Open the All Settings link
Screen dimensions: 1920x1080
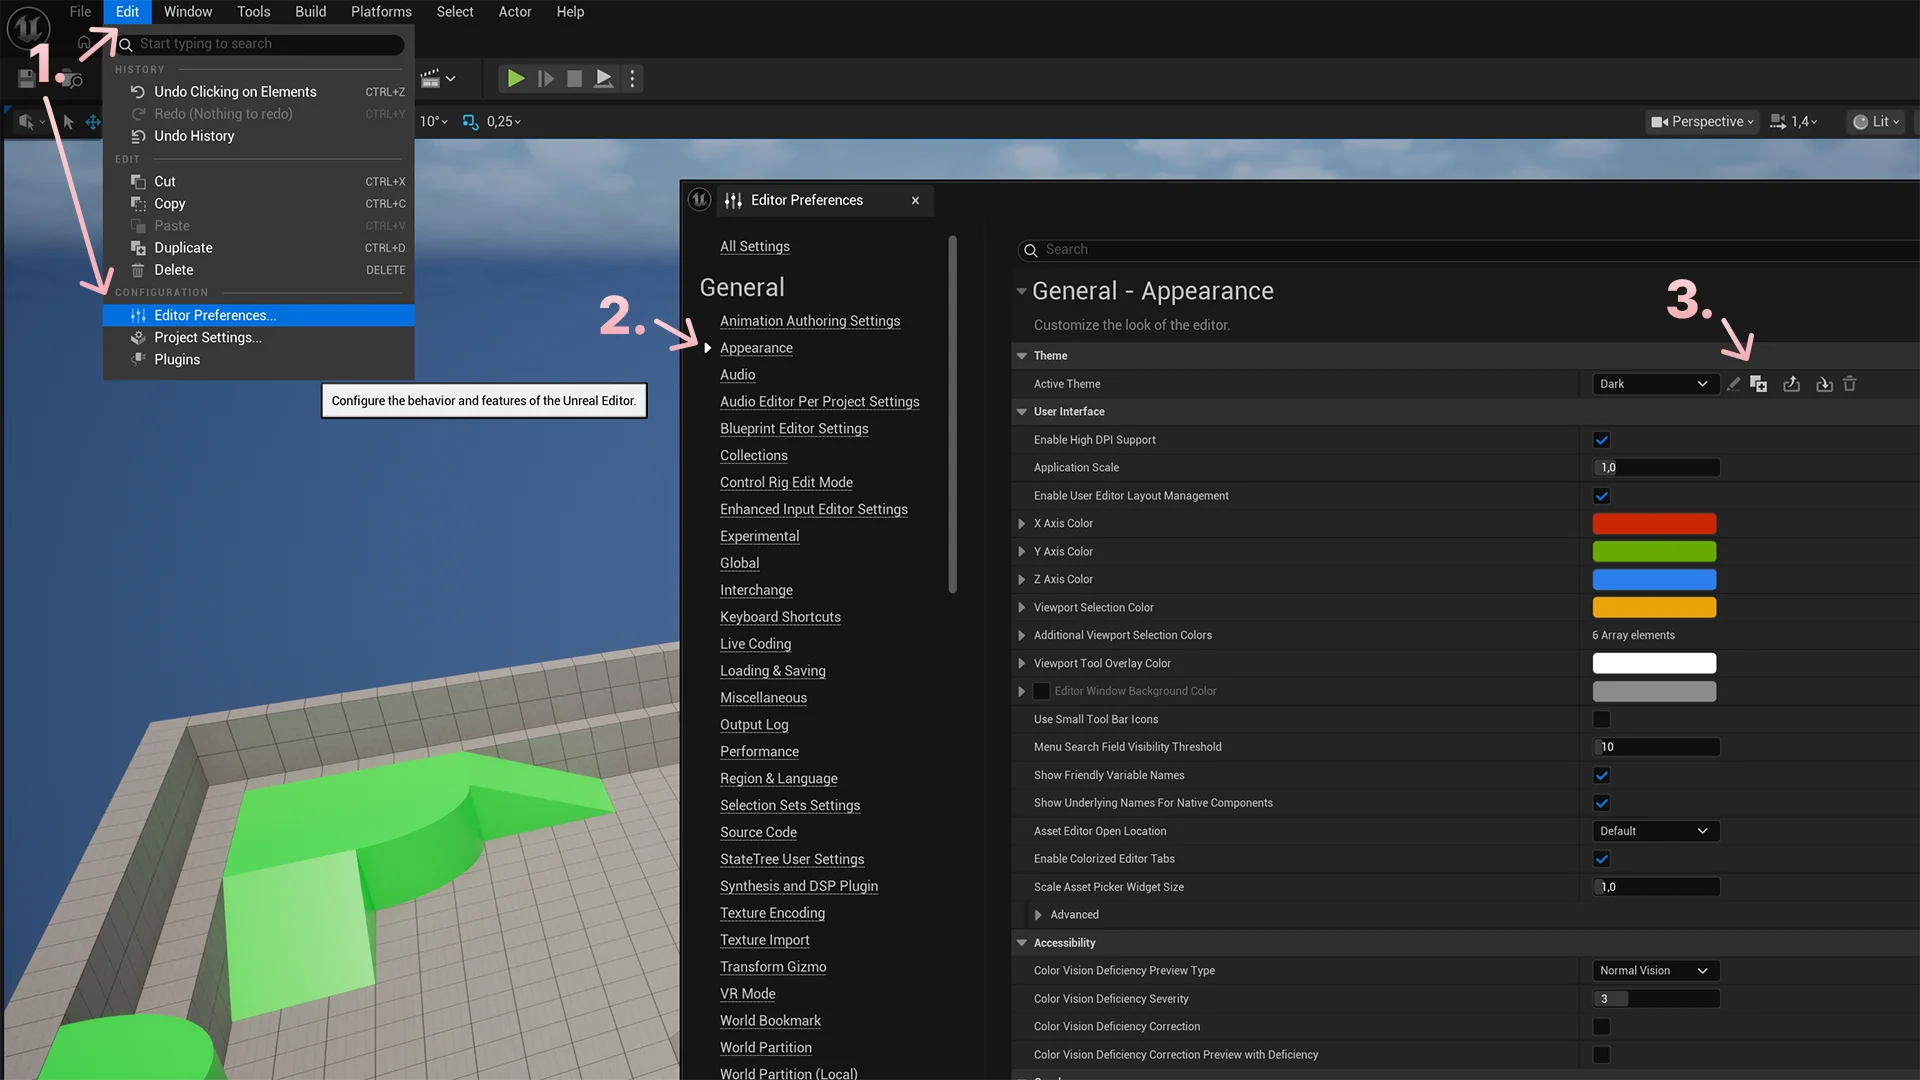click(x=755, y=247)
